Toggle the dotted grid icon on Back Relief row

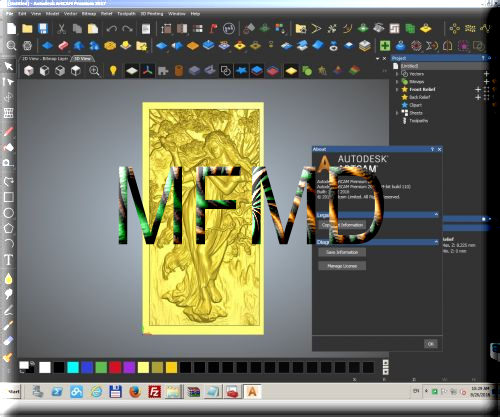(486, 97)
